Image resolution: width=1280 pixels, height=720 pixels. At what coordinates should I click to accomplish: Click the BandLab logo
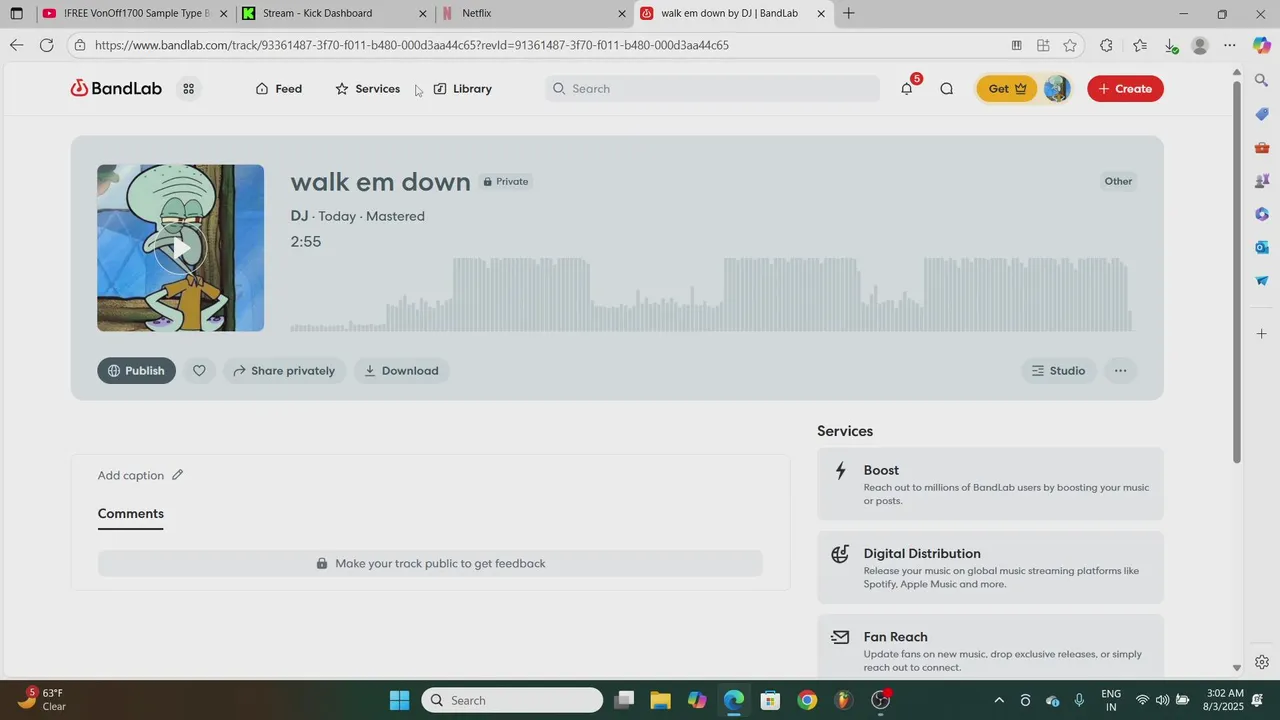pyautogui.click(x=116, y=88)
